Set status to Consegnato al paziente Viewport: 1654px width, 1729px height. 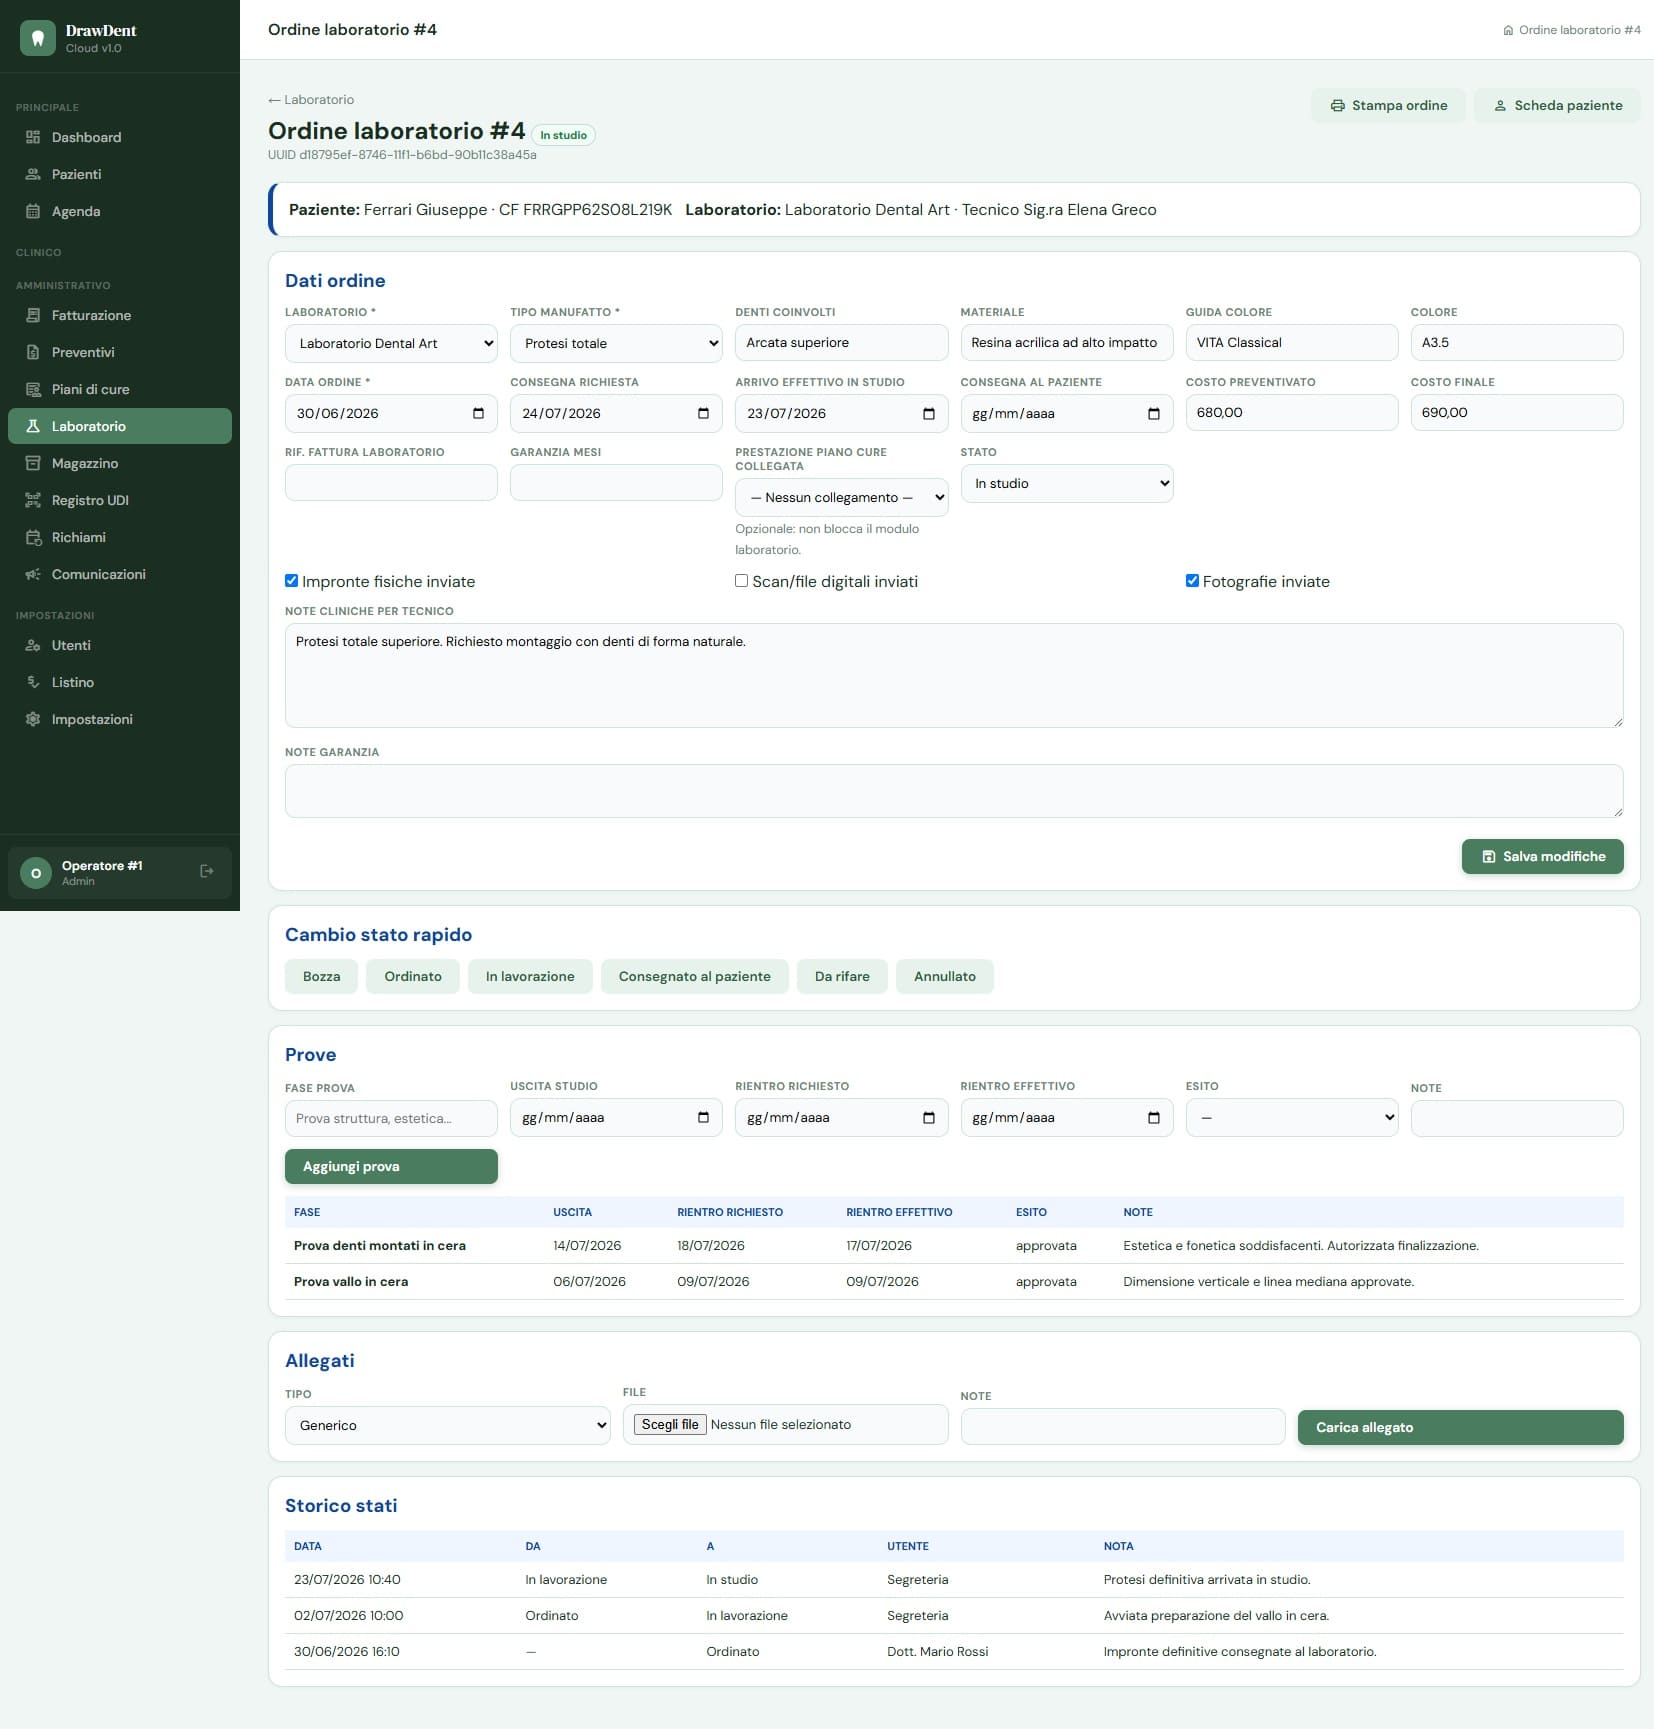pyautogui.click(x=695, y=976)
